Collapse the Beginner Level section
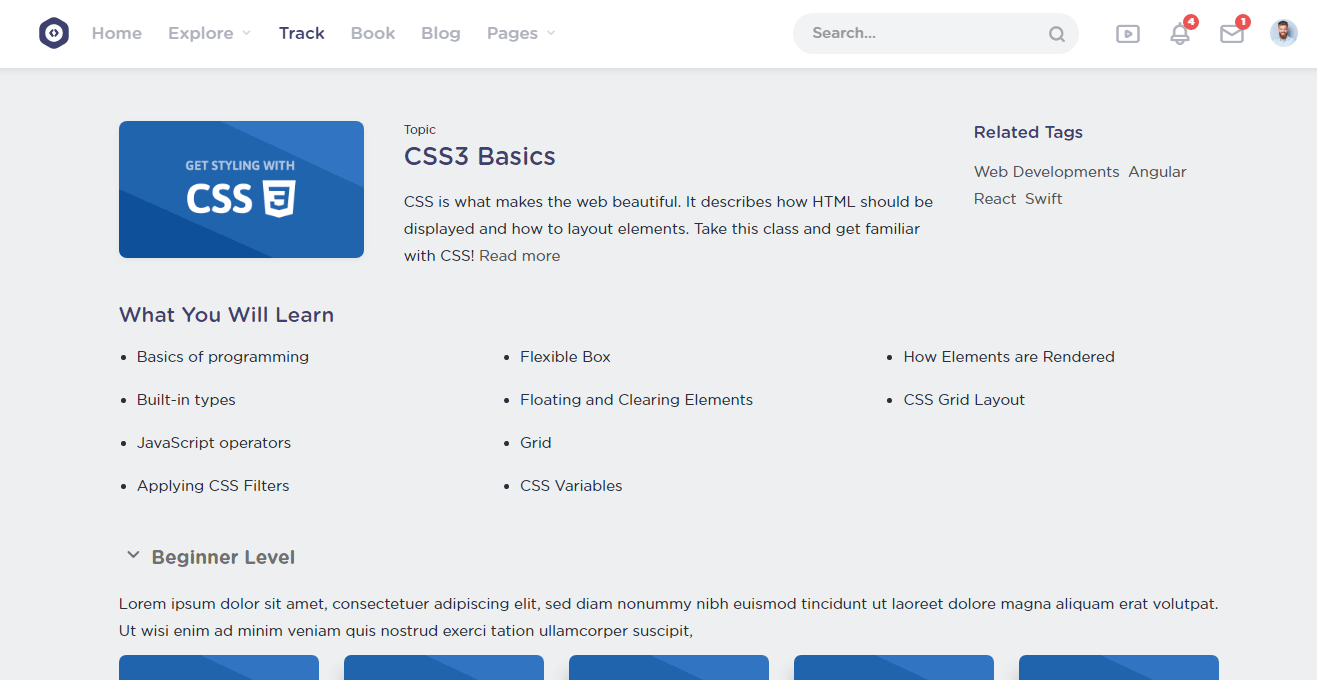The height and width of the screenshot is (680, 1317). [133, 556]
